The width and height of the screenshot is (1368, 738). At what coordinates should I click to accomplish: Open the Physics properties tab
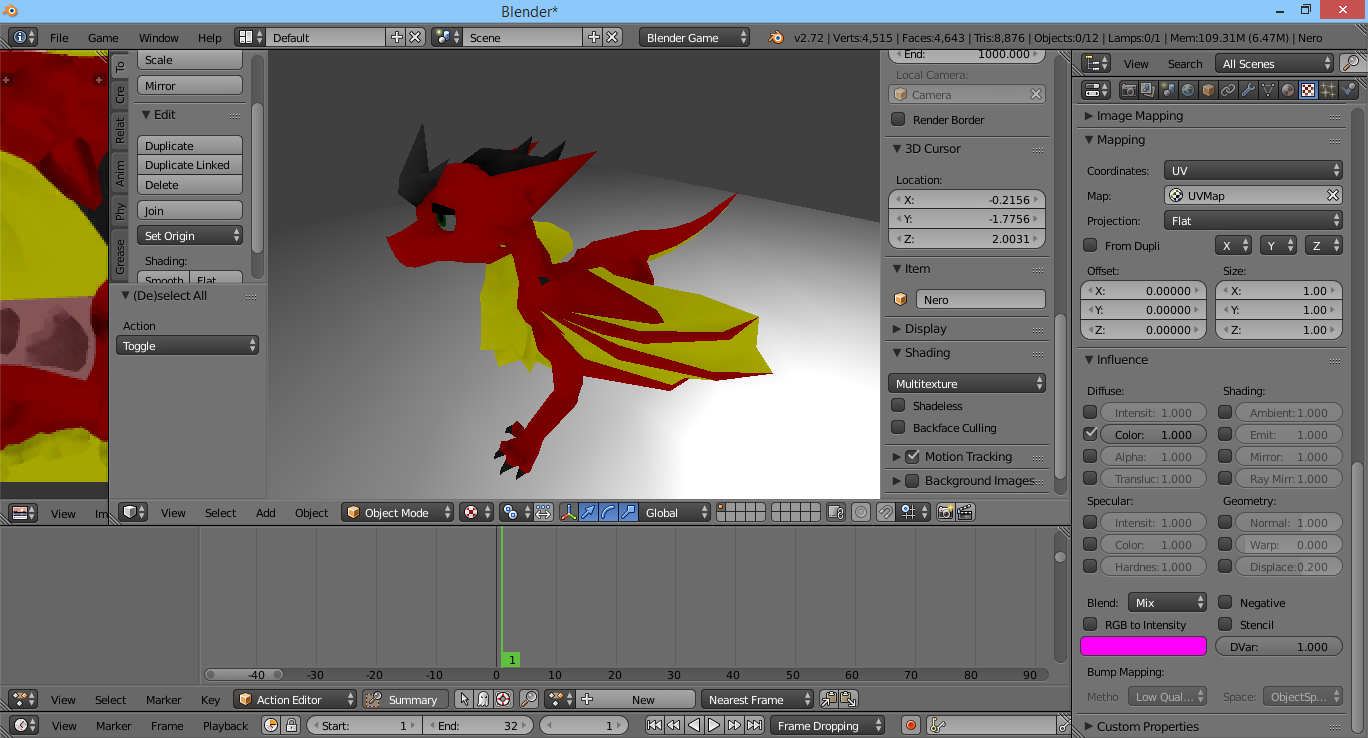(x=1348, y=90)
